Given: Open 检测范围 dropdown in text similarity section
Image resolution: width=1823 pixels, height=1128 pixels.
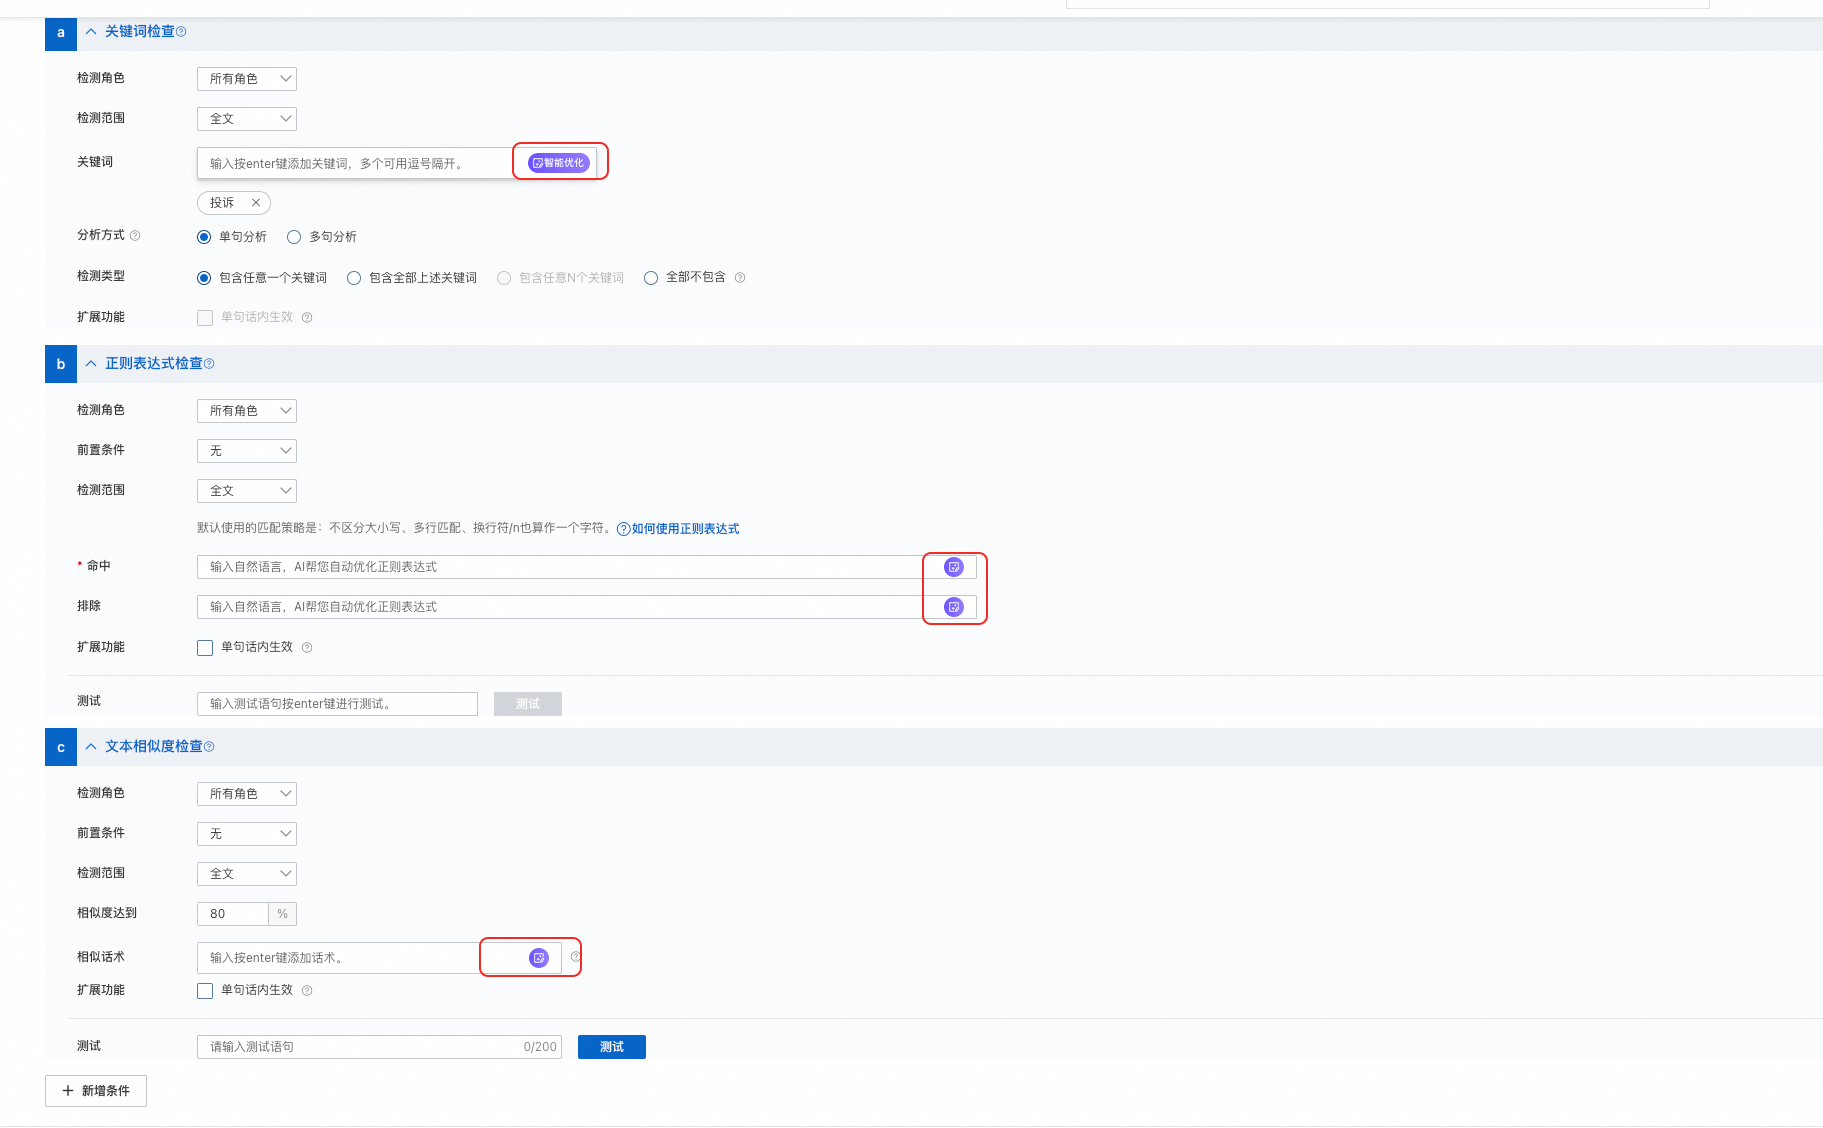Looking at the screenshot, I should tap(247, 874).
